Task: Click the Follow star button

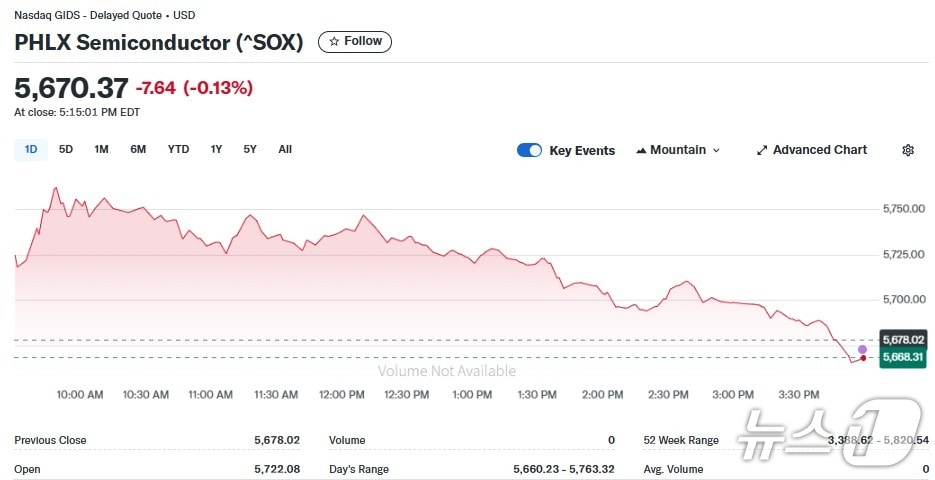Action: pyautogui.click(x=355, y=41)
